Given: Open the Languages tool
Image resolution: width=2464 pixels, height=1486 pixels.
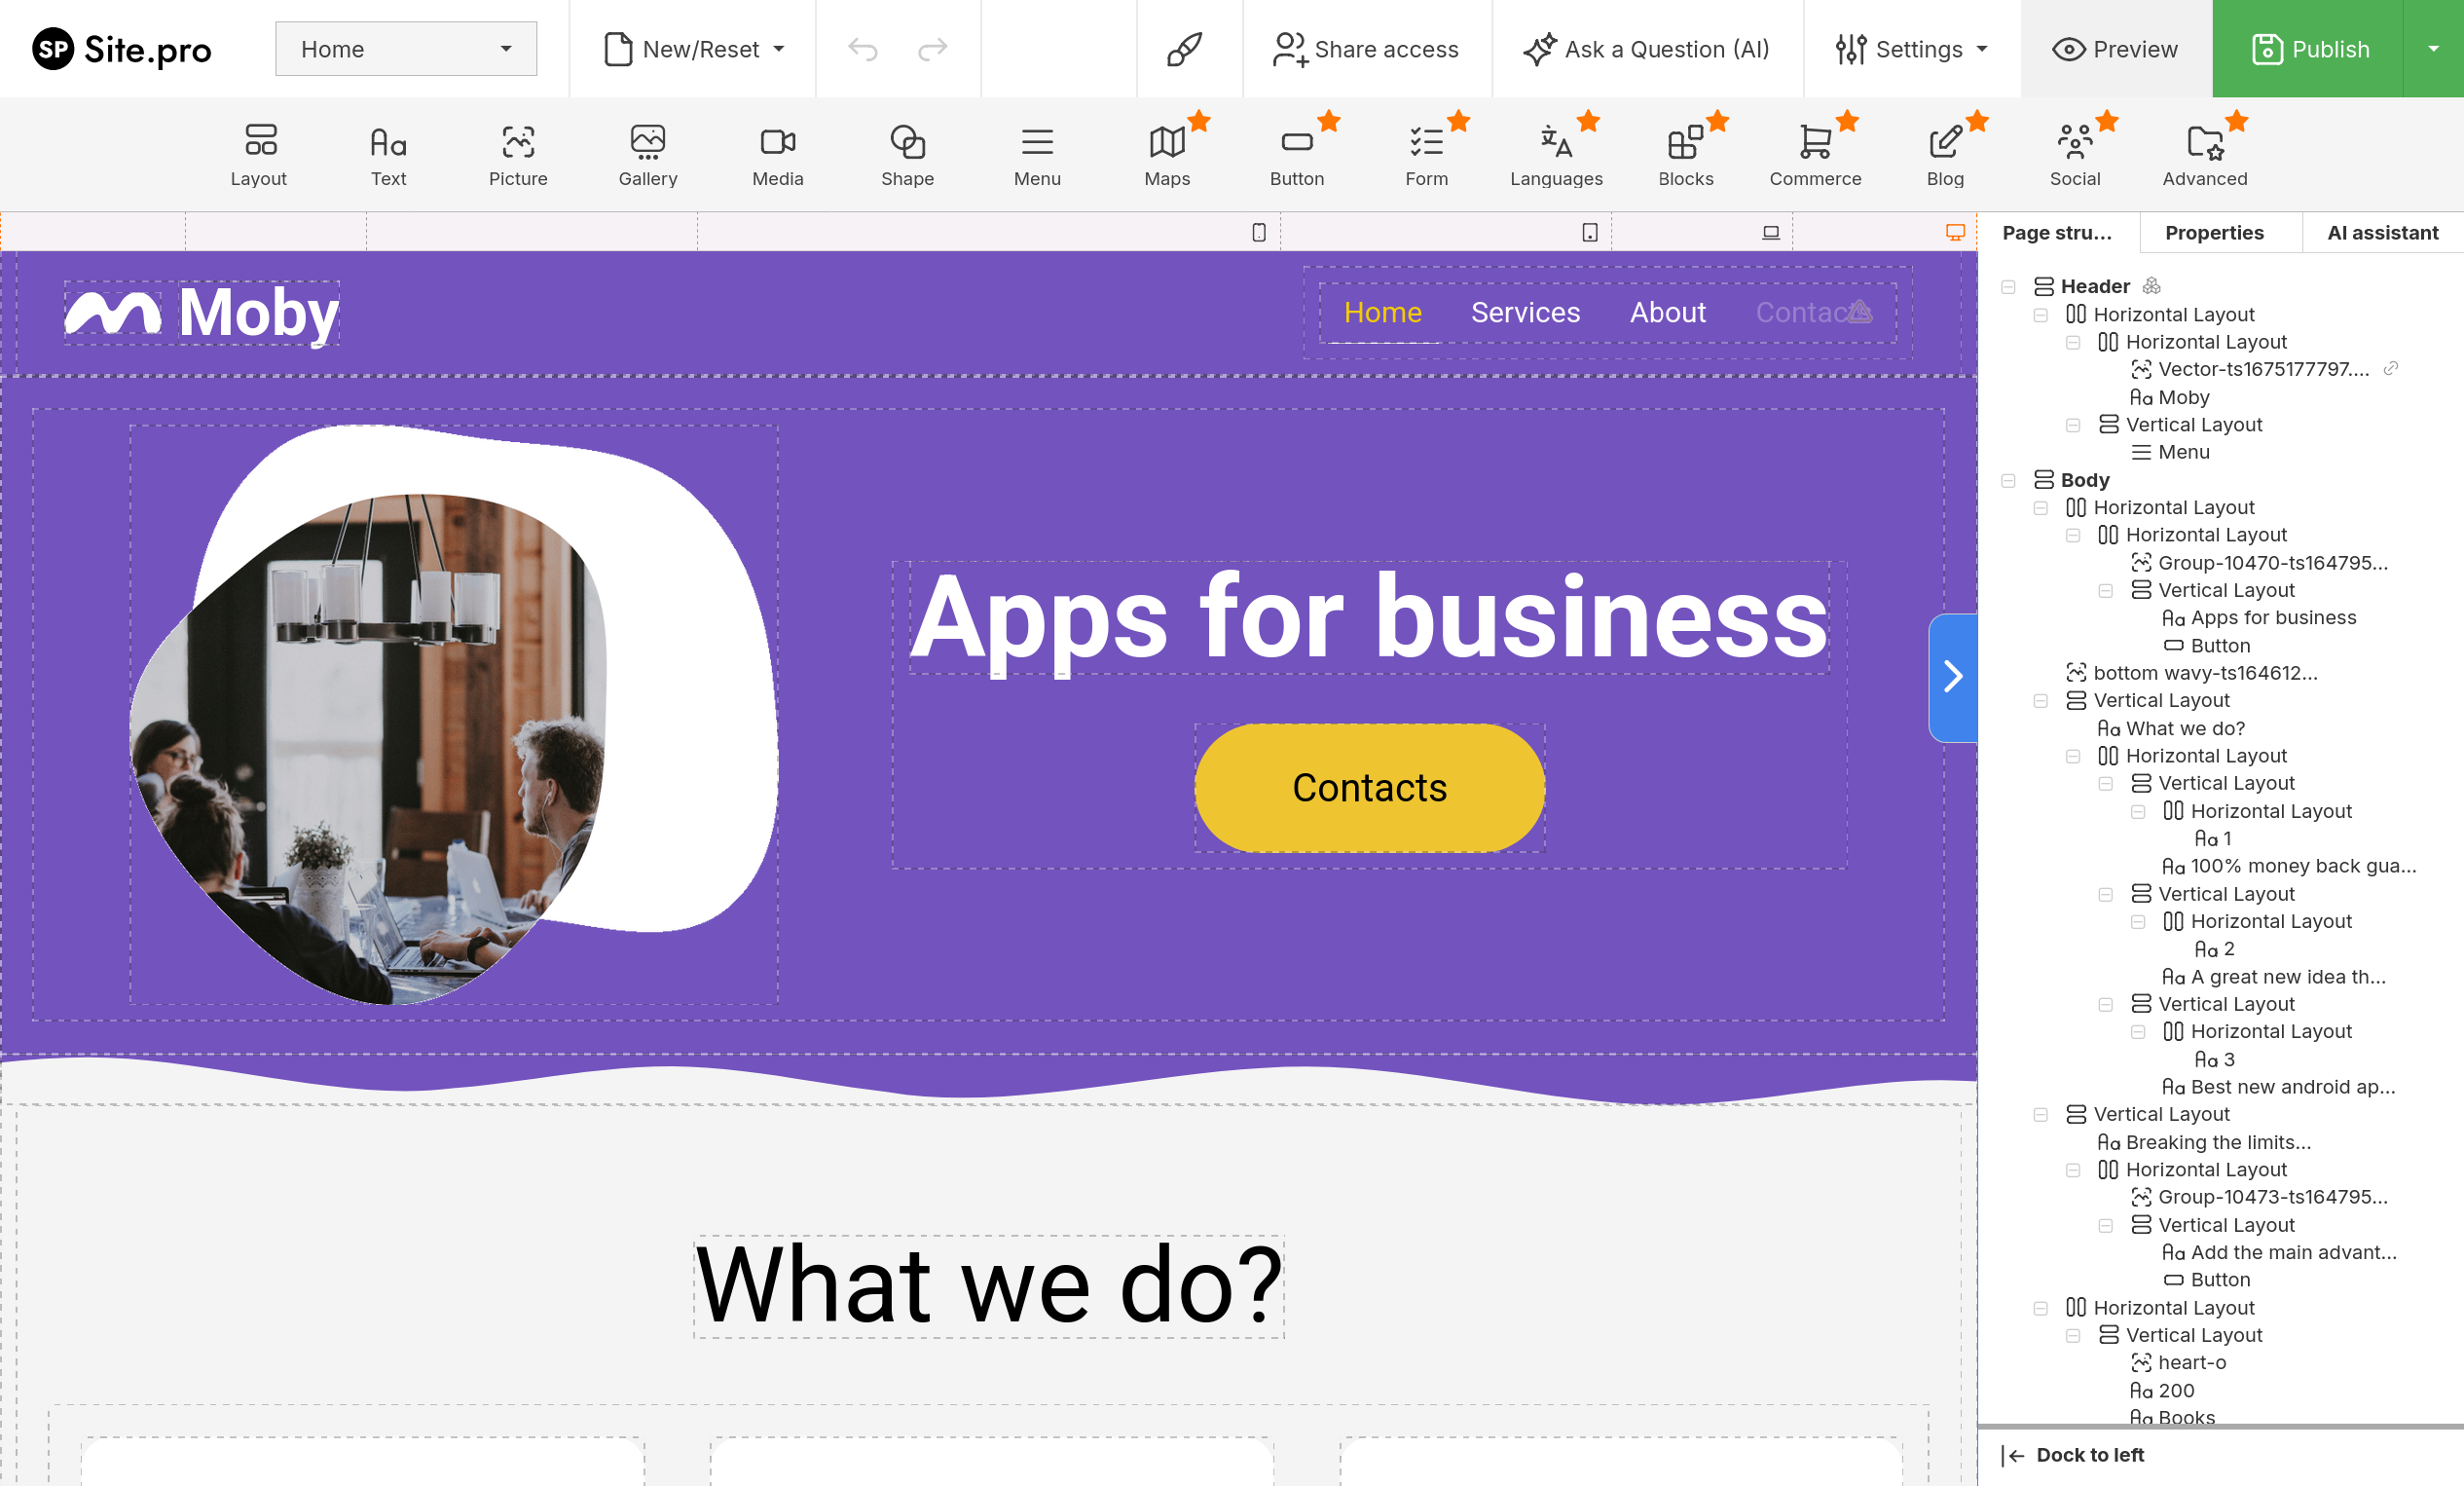Looking at the screenshot, I should 1555,155.
